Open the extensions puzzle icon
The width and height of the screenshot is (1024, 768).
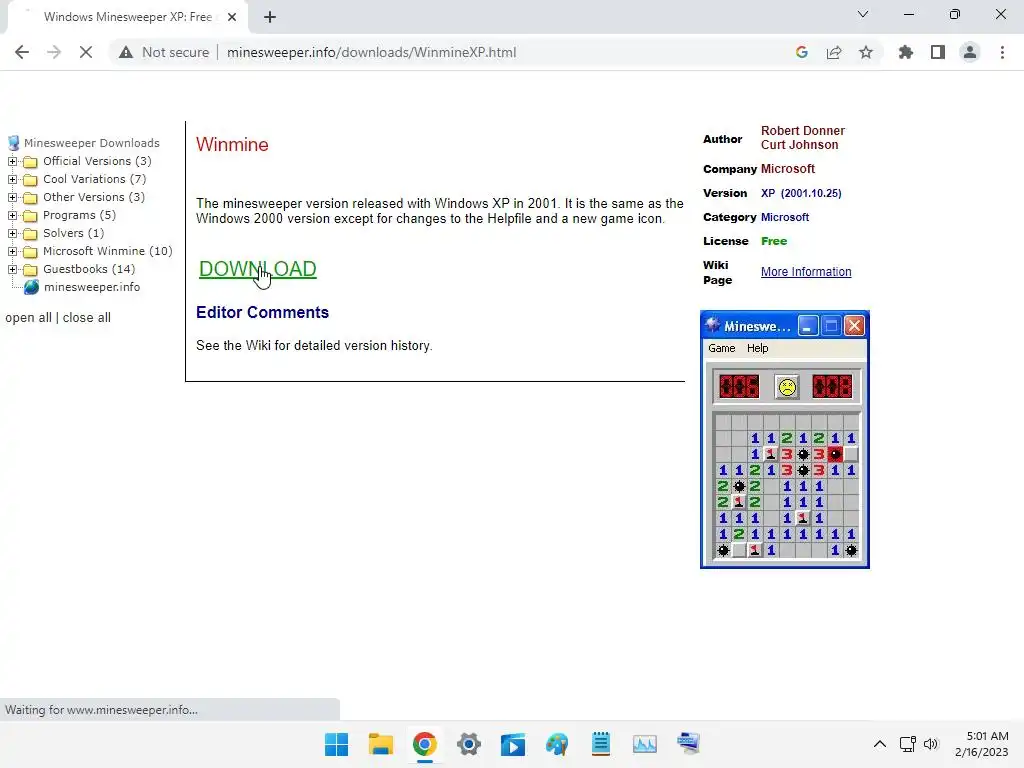(906, 52)
